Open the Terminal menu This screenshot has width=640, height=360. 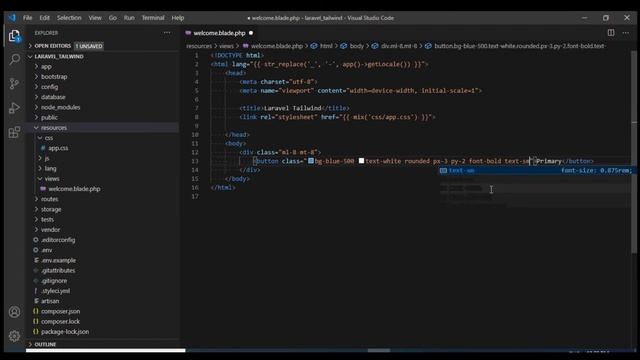point(153,18)
